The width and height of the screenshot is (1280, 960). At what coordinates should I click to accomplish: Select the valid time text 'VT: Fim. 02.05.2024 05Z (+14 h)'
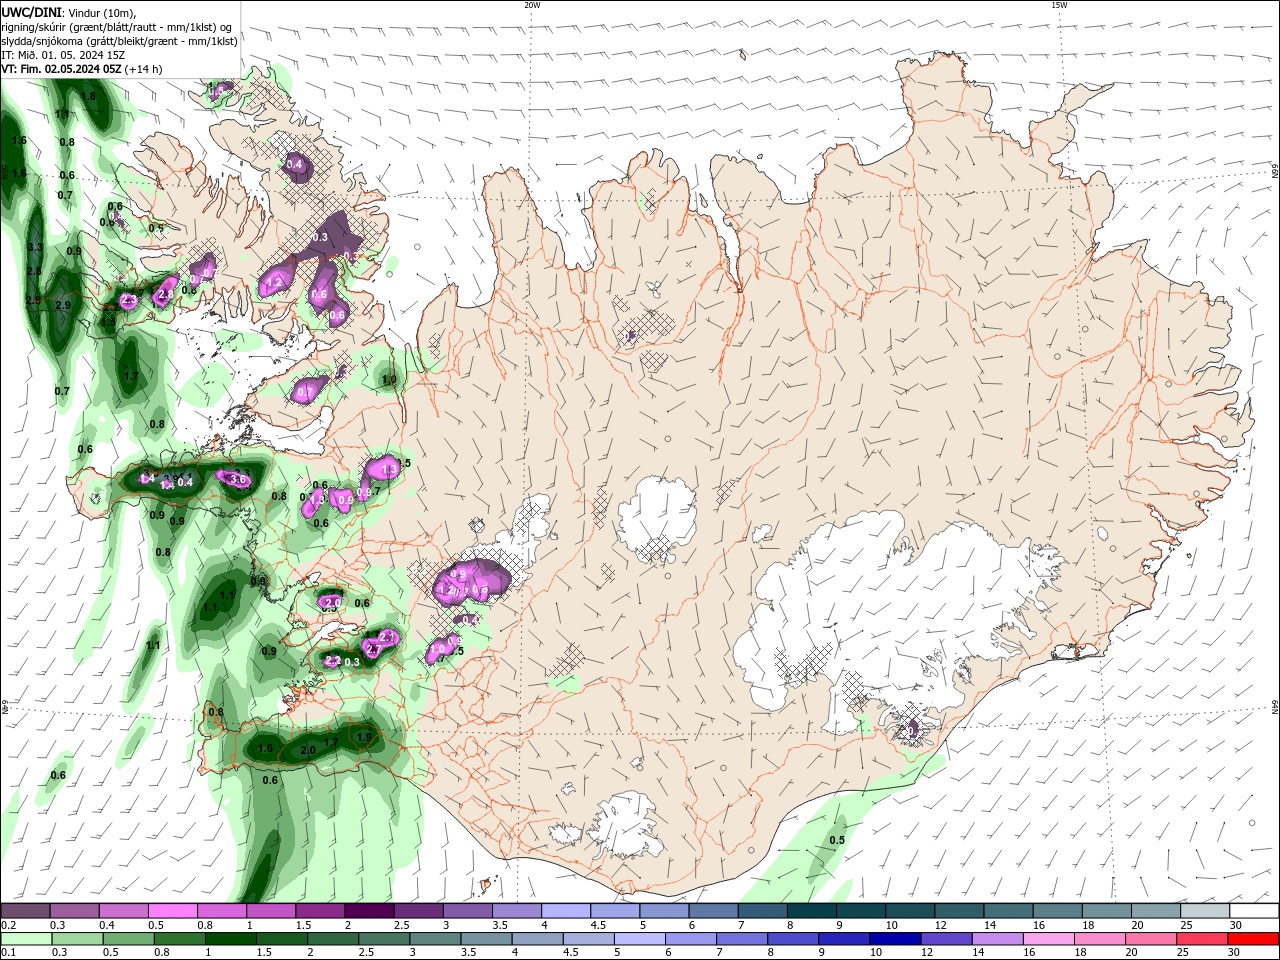pos(82,69)
